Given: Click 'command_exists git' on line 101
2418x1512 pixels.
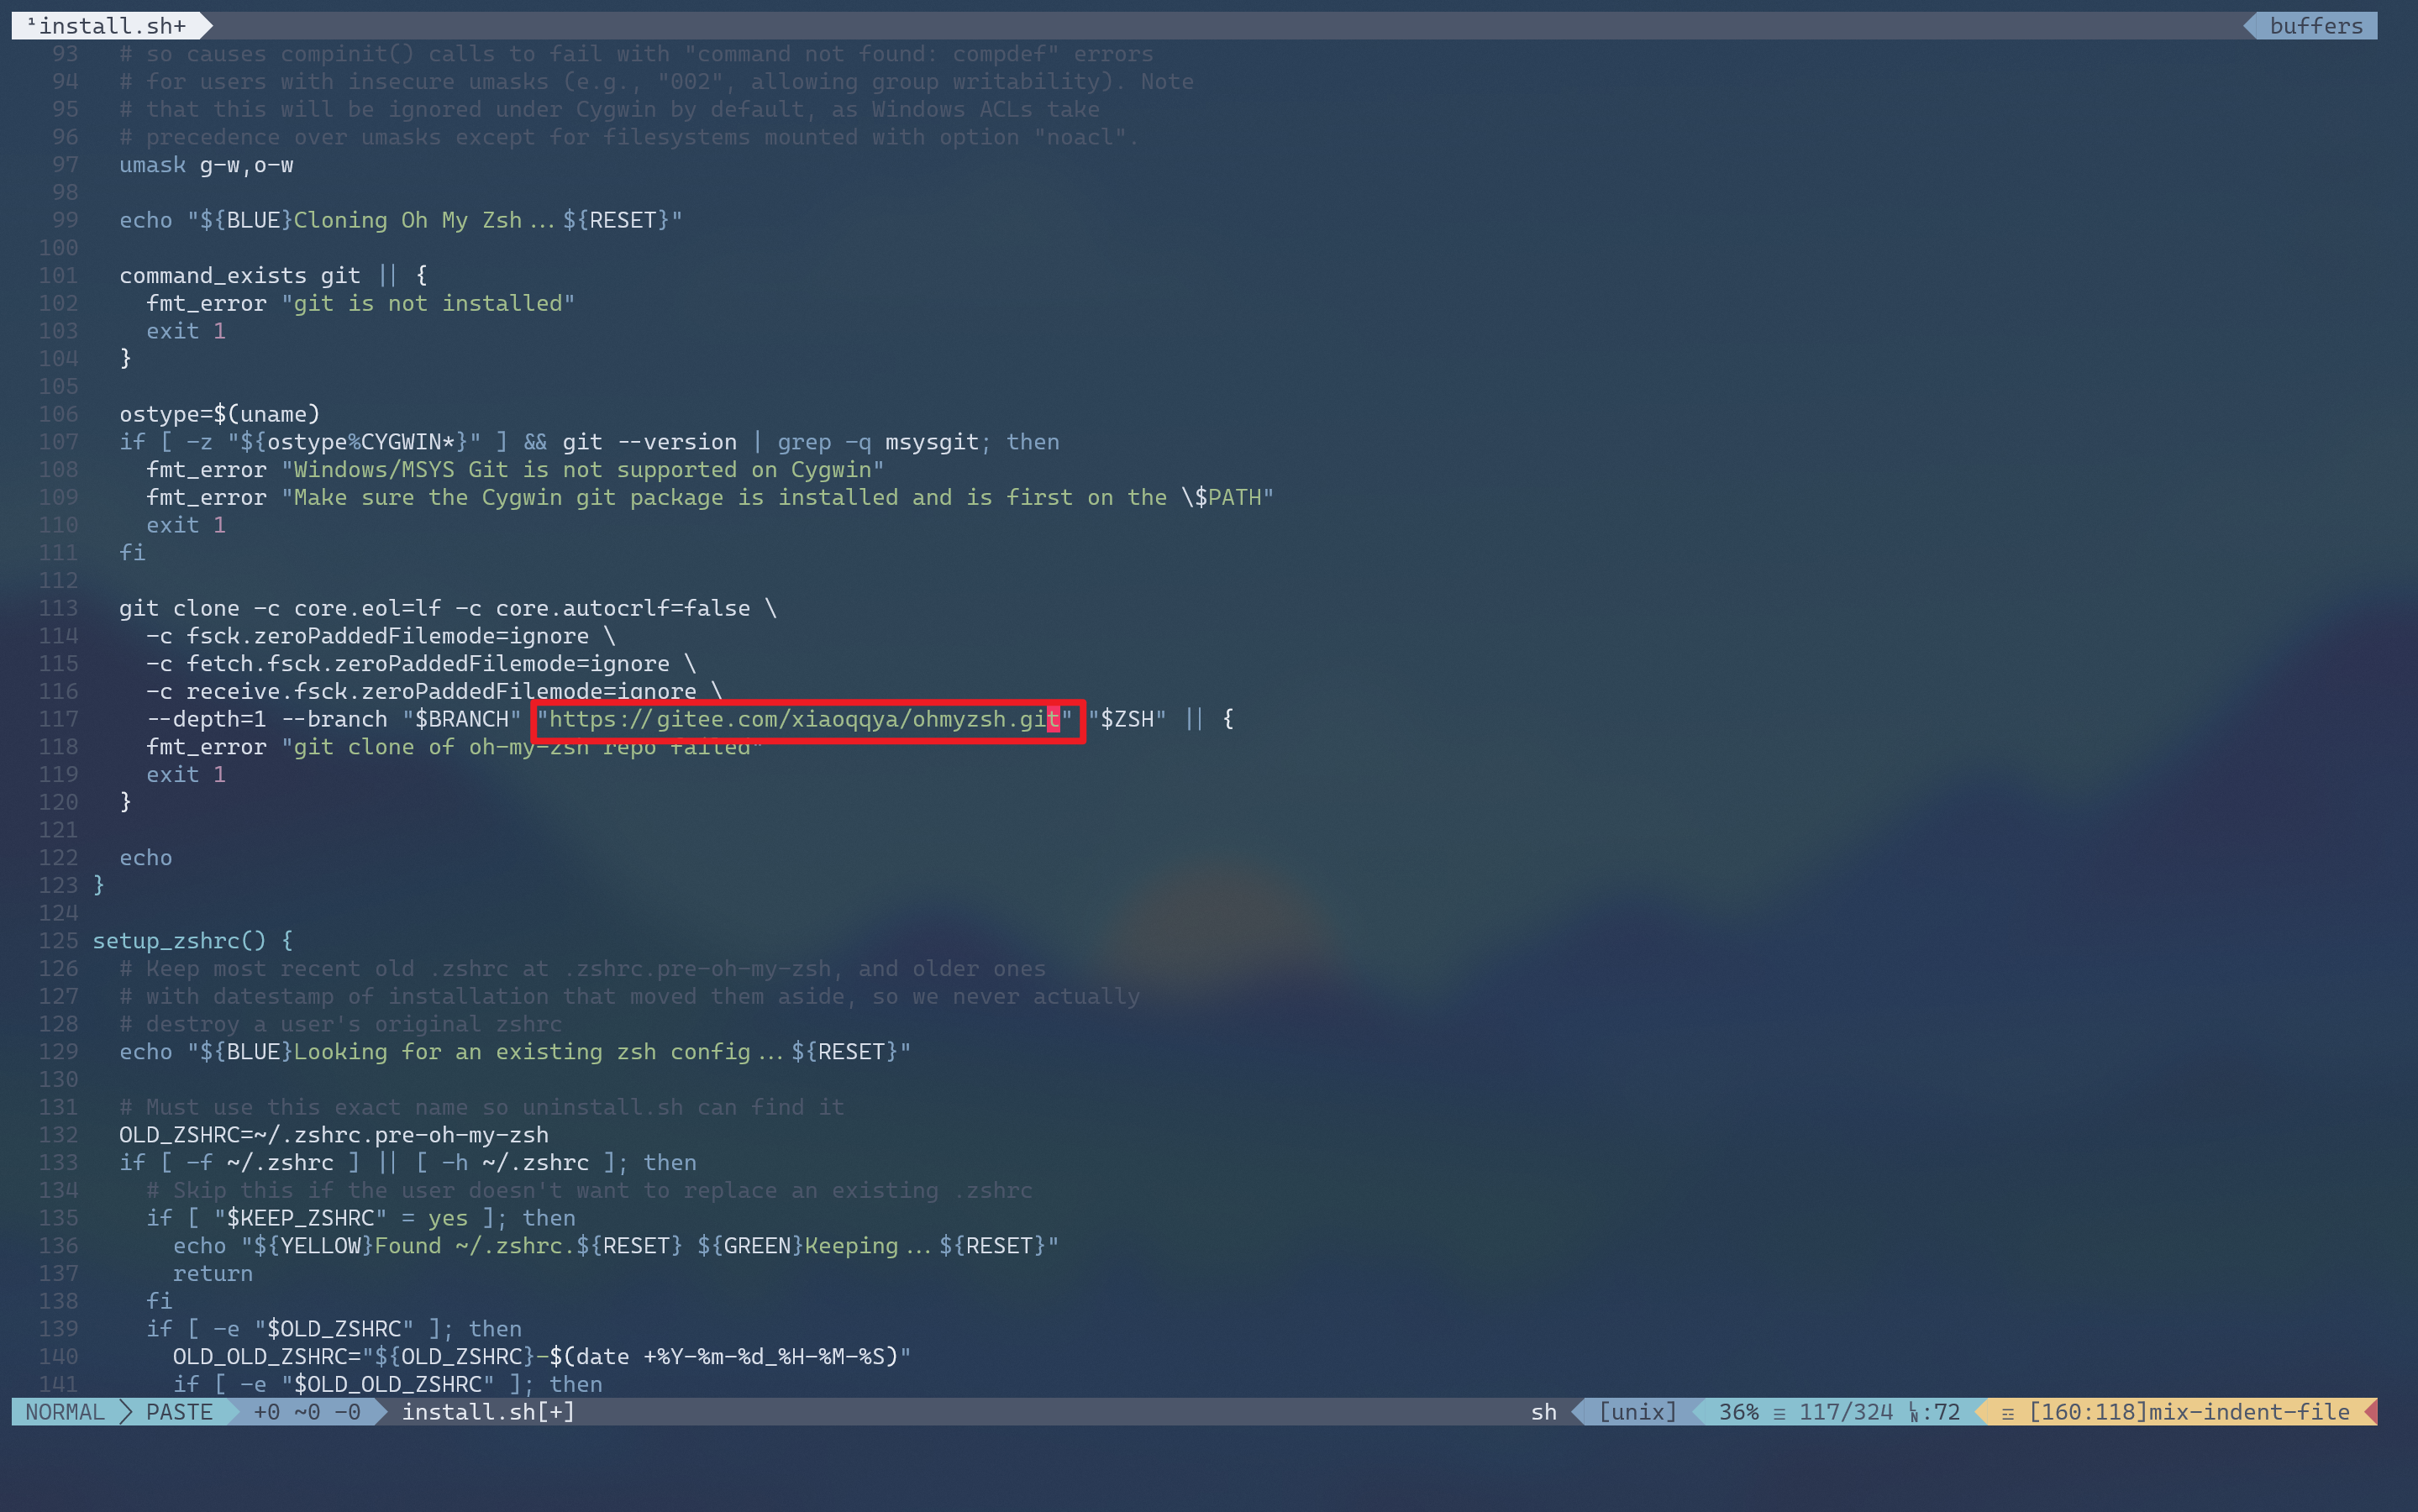Looking at the screenshot, I should click(240, 275).
